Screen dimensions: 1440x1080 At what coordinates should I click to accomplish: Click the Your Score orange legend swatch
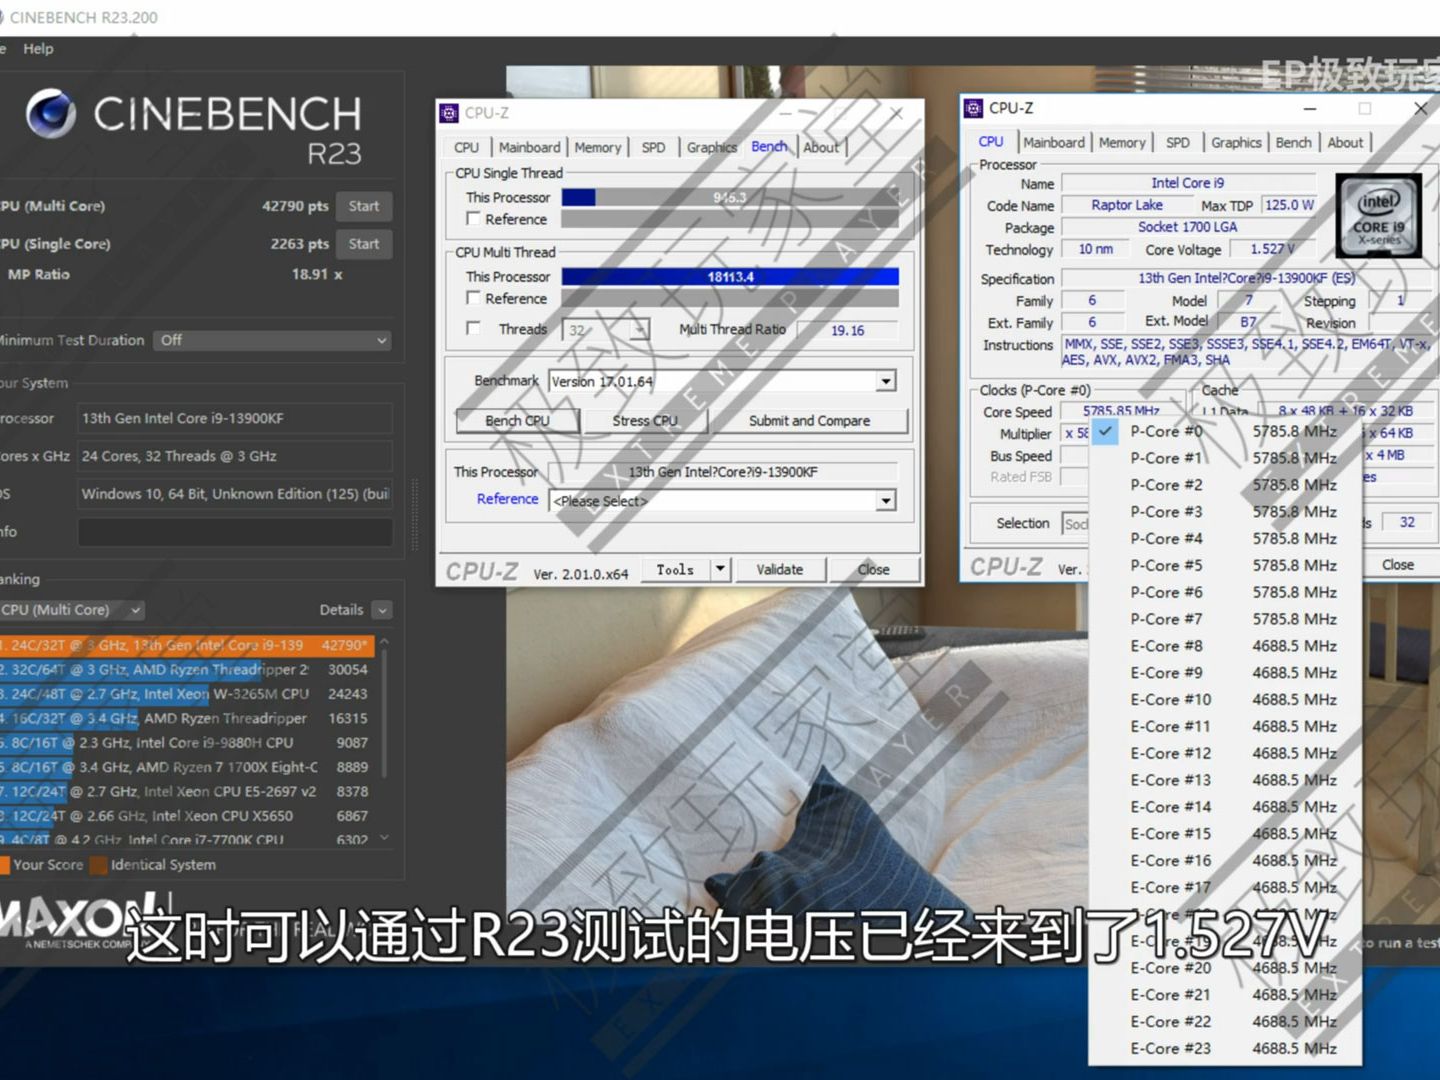coord(5,865)
